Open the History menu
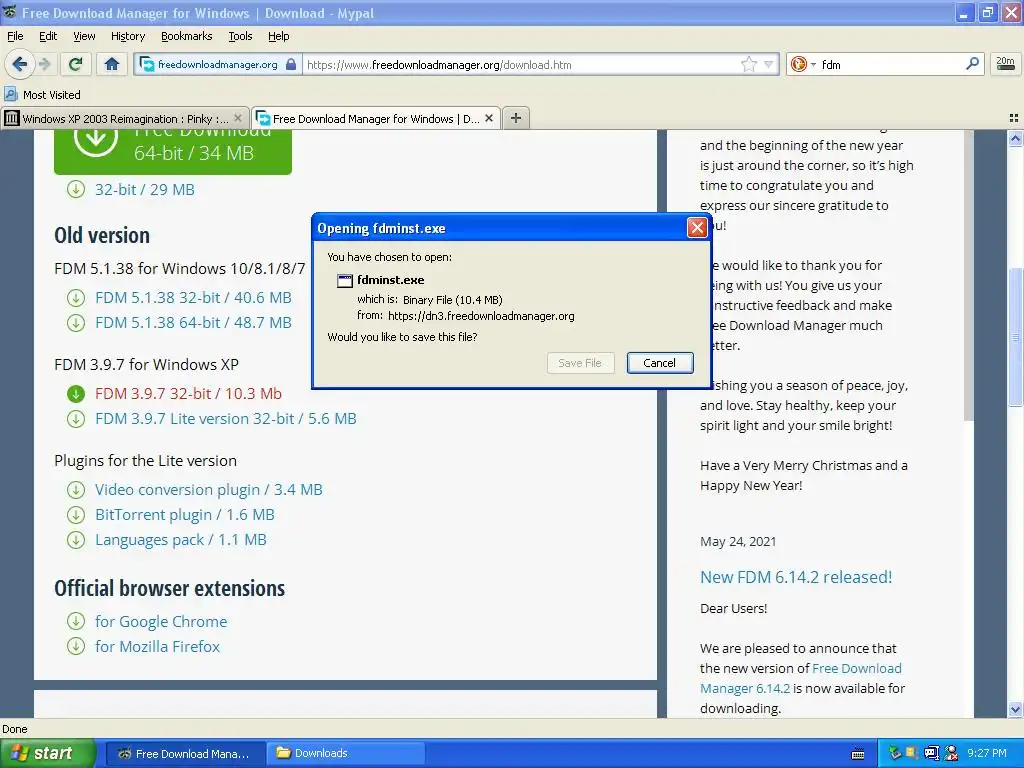Viewport: 1024px width, 768px height. [x=127, y=36]
